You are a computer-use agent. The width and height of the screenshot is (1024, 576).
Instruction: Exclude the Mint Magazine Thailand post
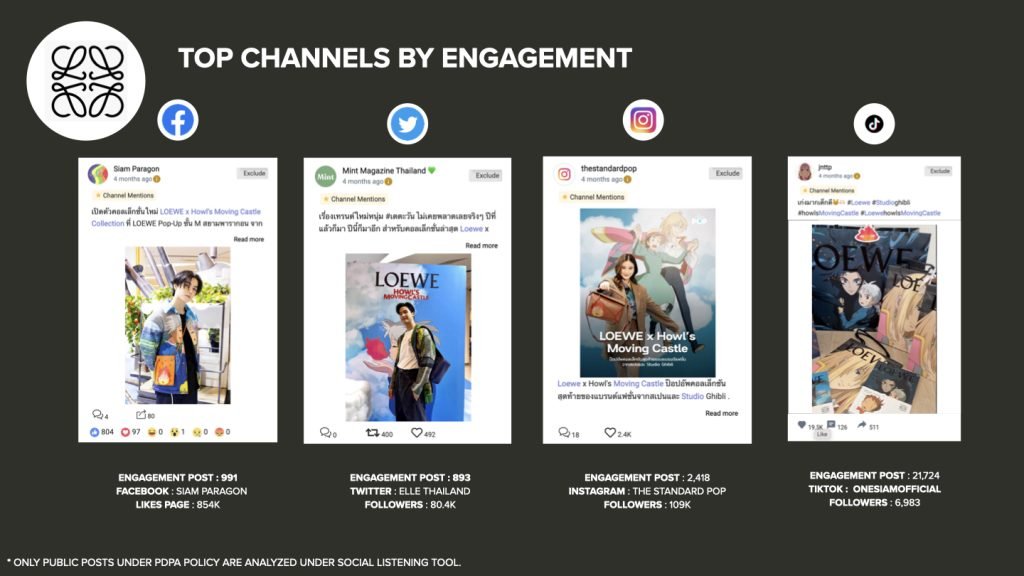(x=487, y=176)
